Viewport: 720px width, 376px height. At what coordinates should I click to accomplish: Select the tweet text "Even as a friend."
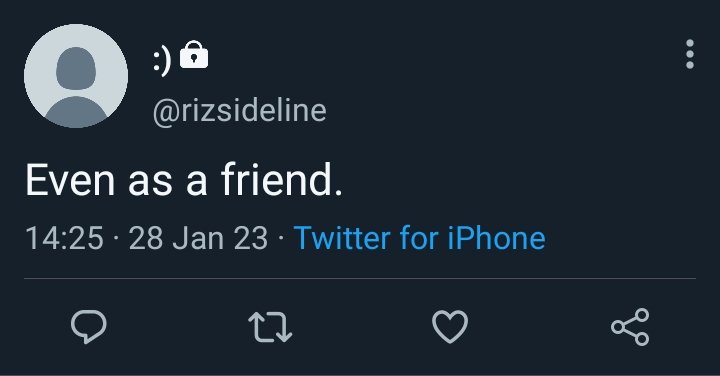point(184,180)
